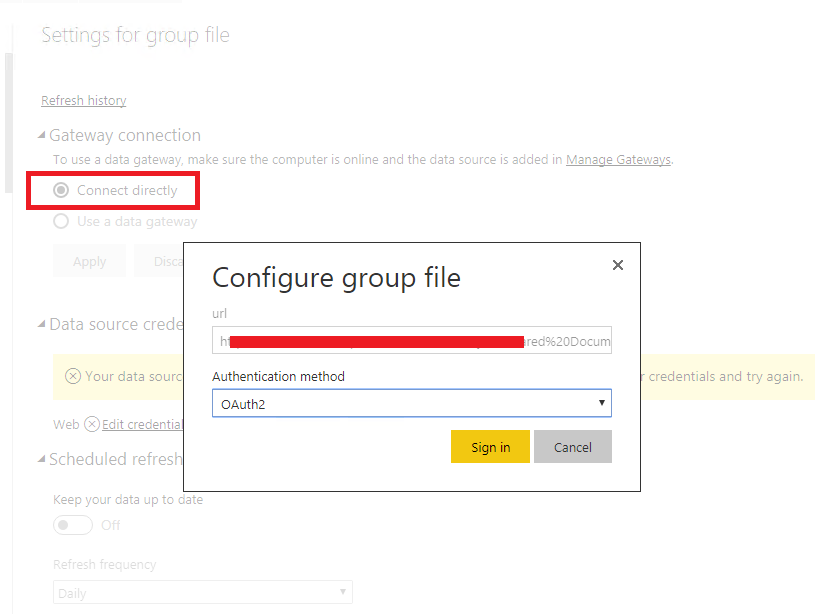Select the Connect directly radio button
The width and height of the screenshot is (832, 614).
click(x=61, y=190)
